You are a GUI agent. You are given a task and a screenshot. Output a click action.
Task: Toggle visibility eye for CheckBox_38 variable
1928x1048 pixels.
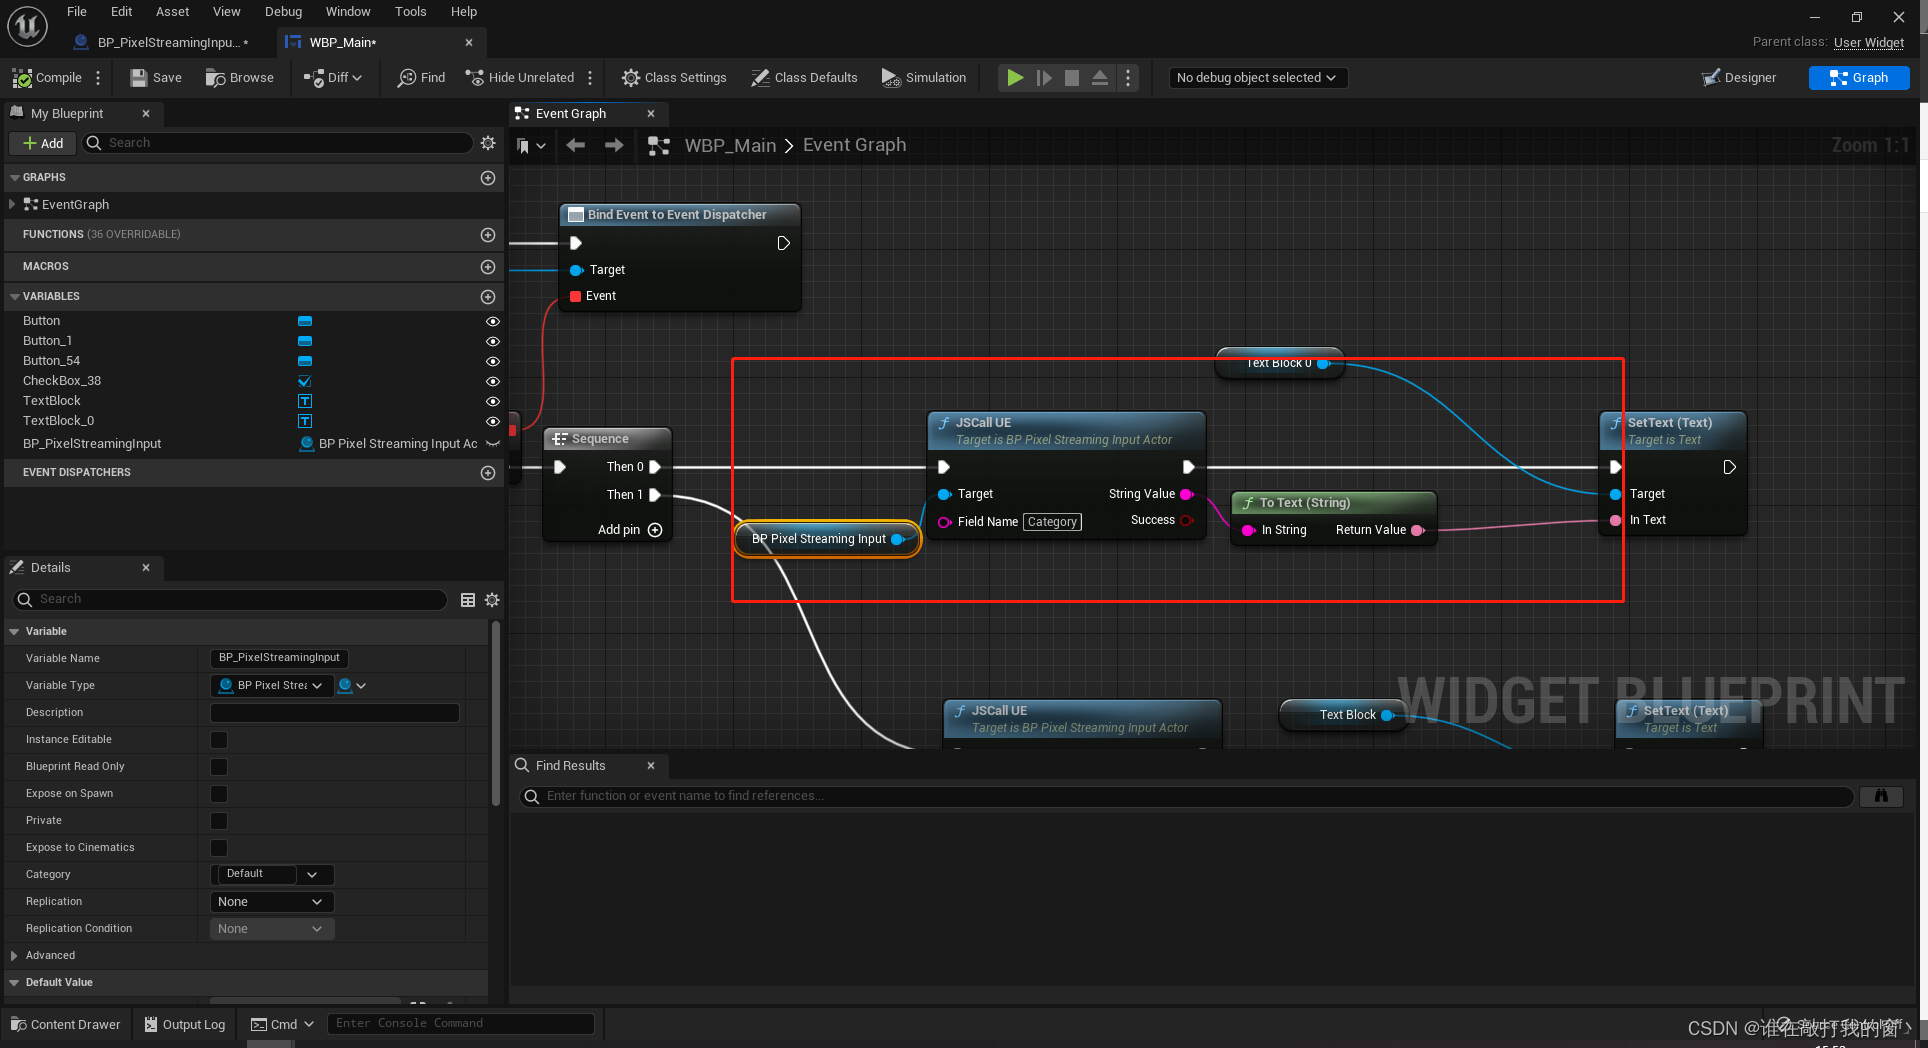492,381
